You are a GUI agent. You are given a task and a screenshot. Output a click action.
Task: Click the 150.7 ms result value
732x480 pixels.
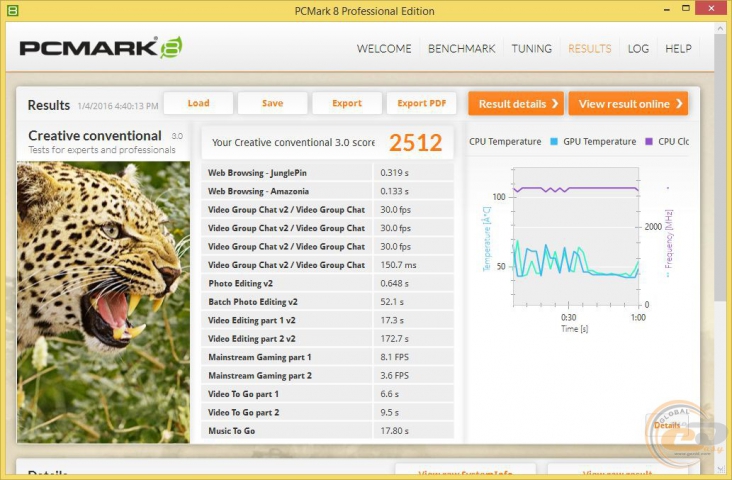(x=398, y=265)
